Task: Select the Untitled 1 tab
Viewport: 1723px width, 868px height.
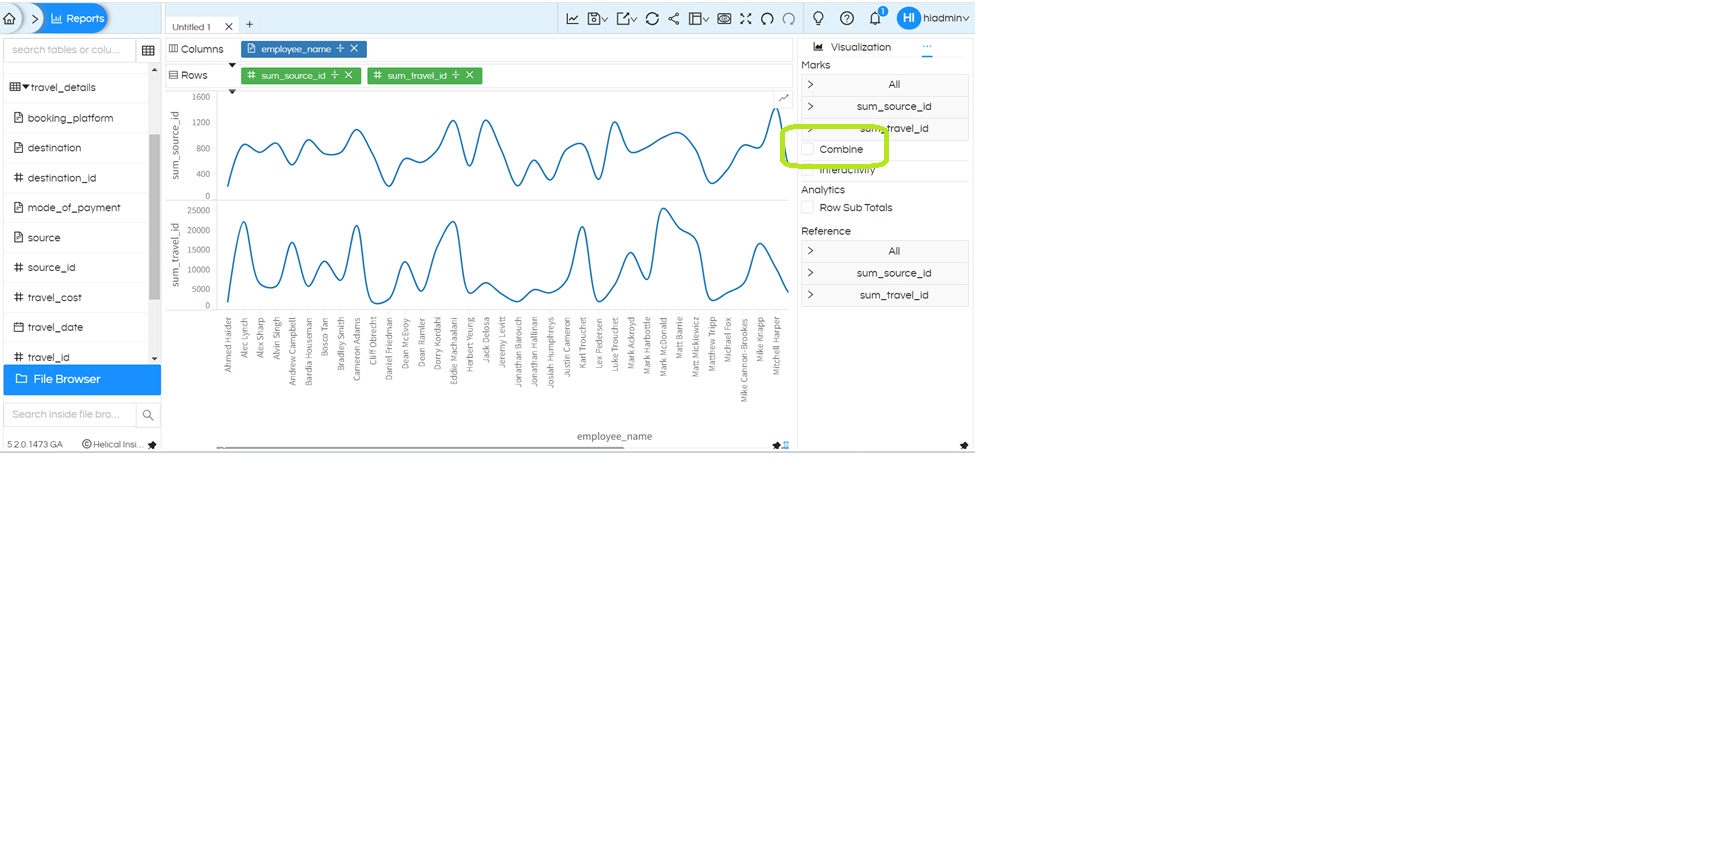Action: point(192,27)
